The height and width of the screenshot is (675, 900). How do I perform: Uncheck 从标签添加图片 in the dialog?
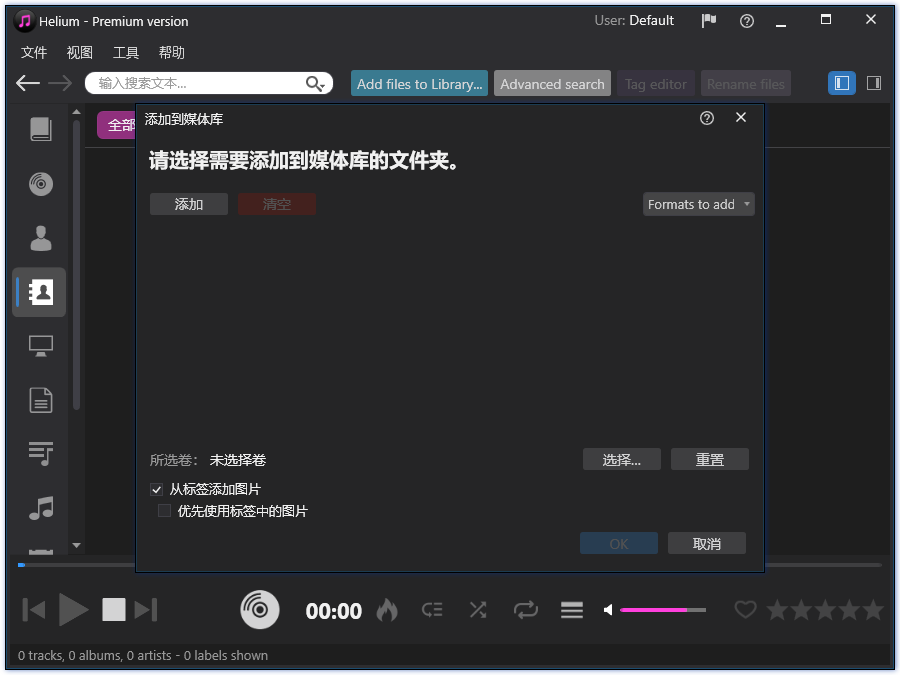tap(157, 489)
